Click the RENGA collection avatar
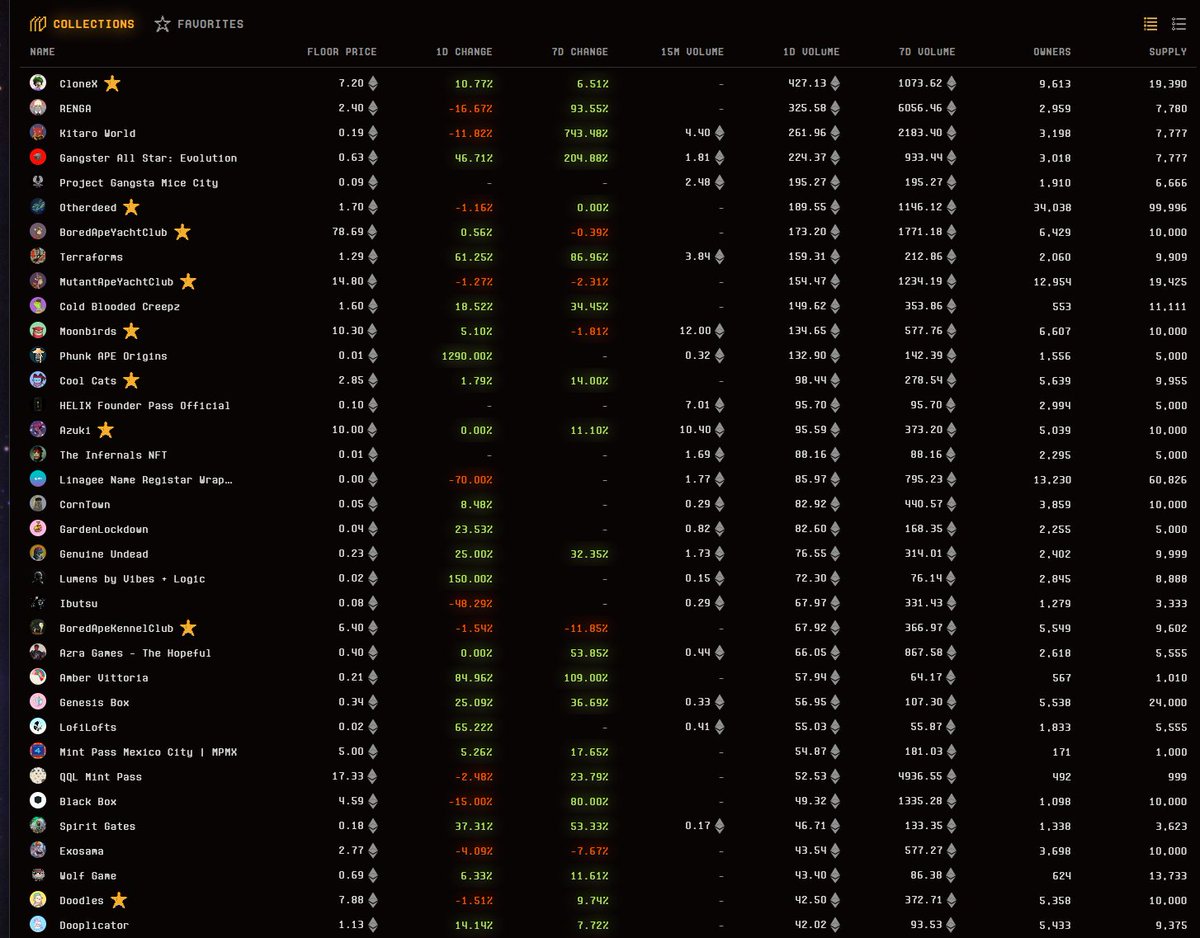1200x938 pixels. pos(38,108)
